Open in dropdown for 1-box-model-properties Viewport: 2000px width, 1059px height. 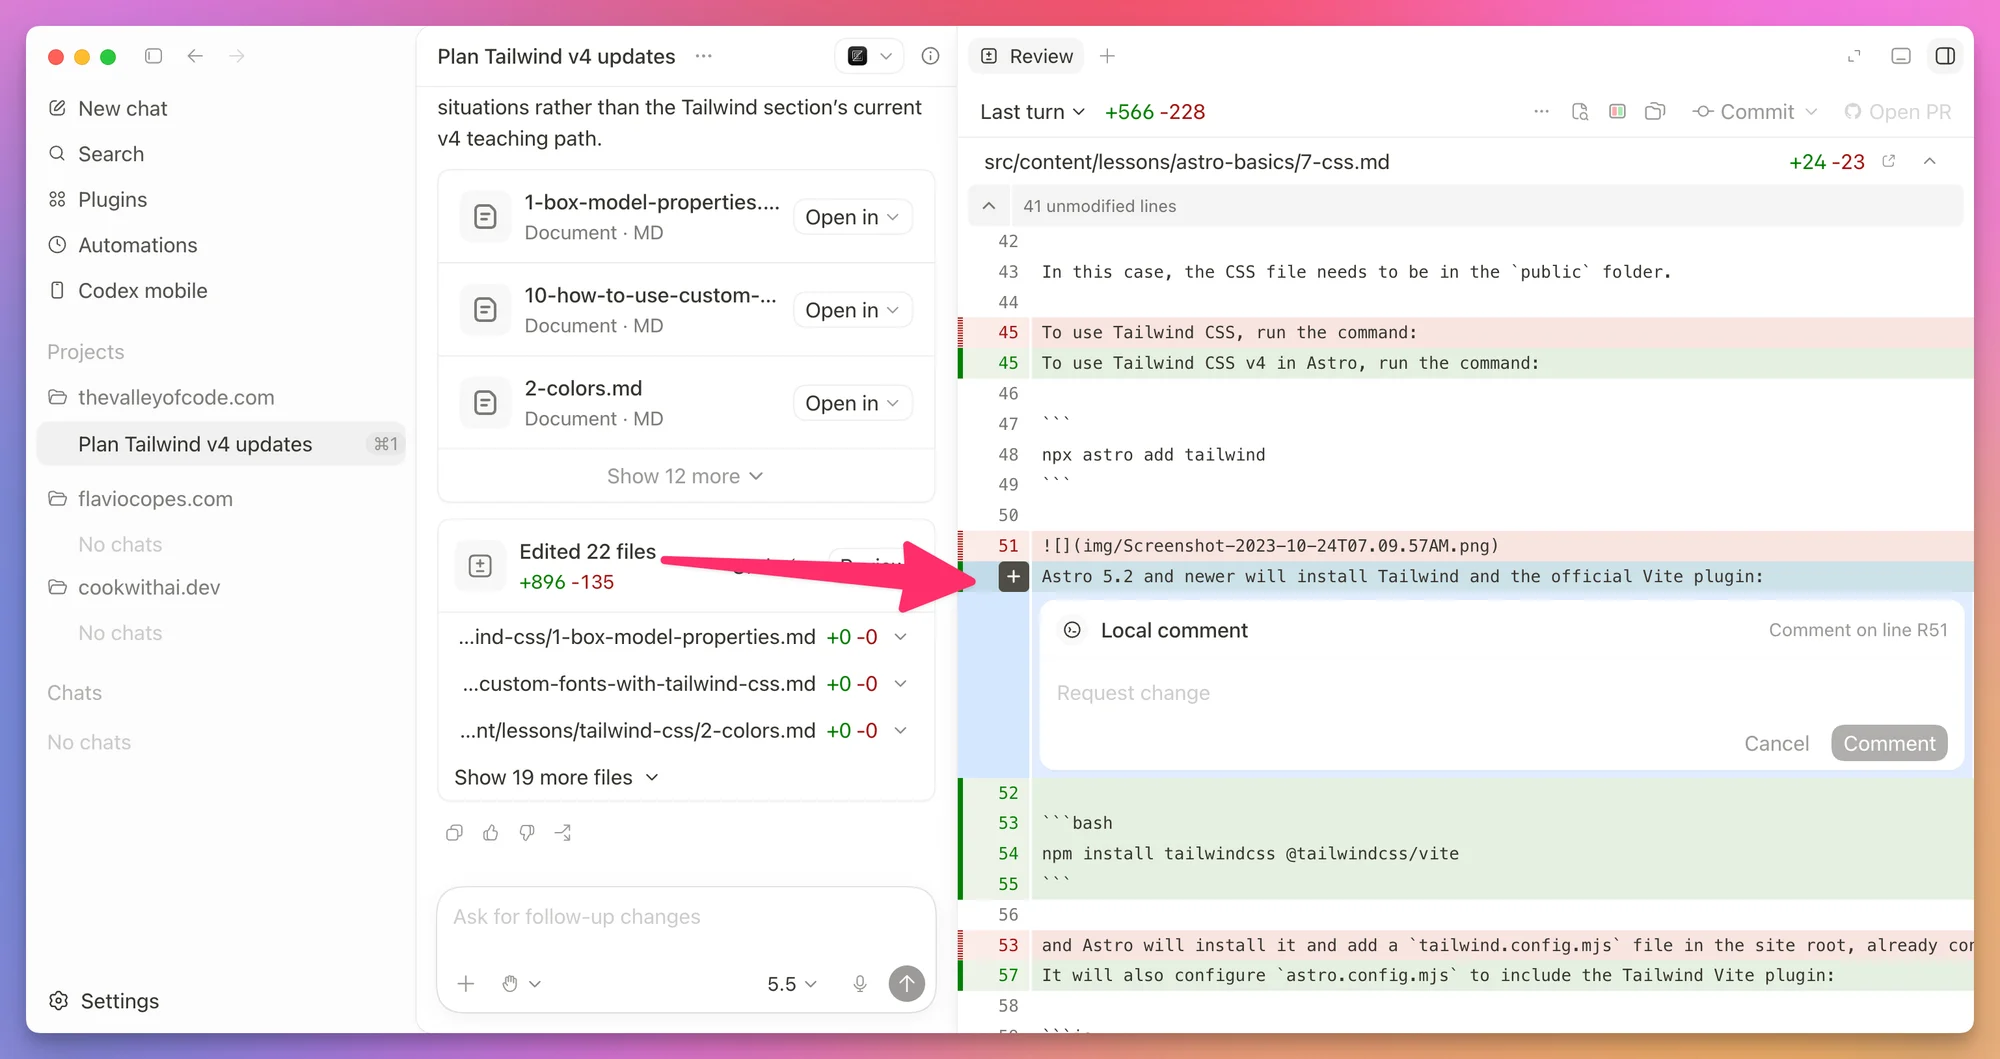click(852, 217)
